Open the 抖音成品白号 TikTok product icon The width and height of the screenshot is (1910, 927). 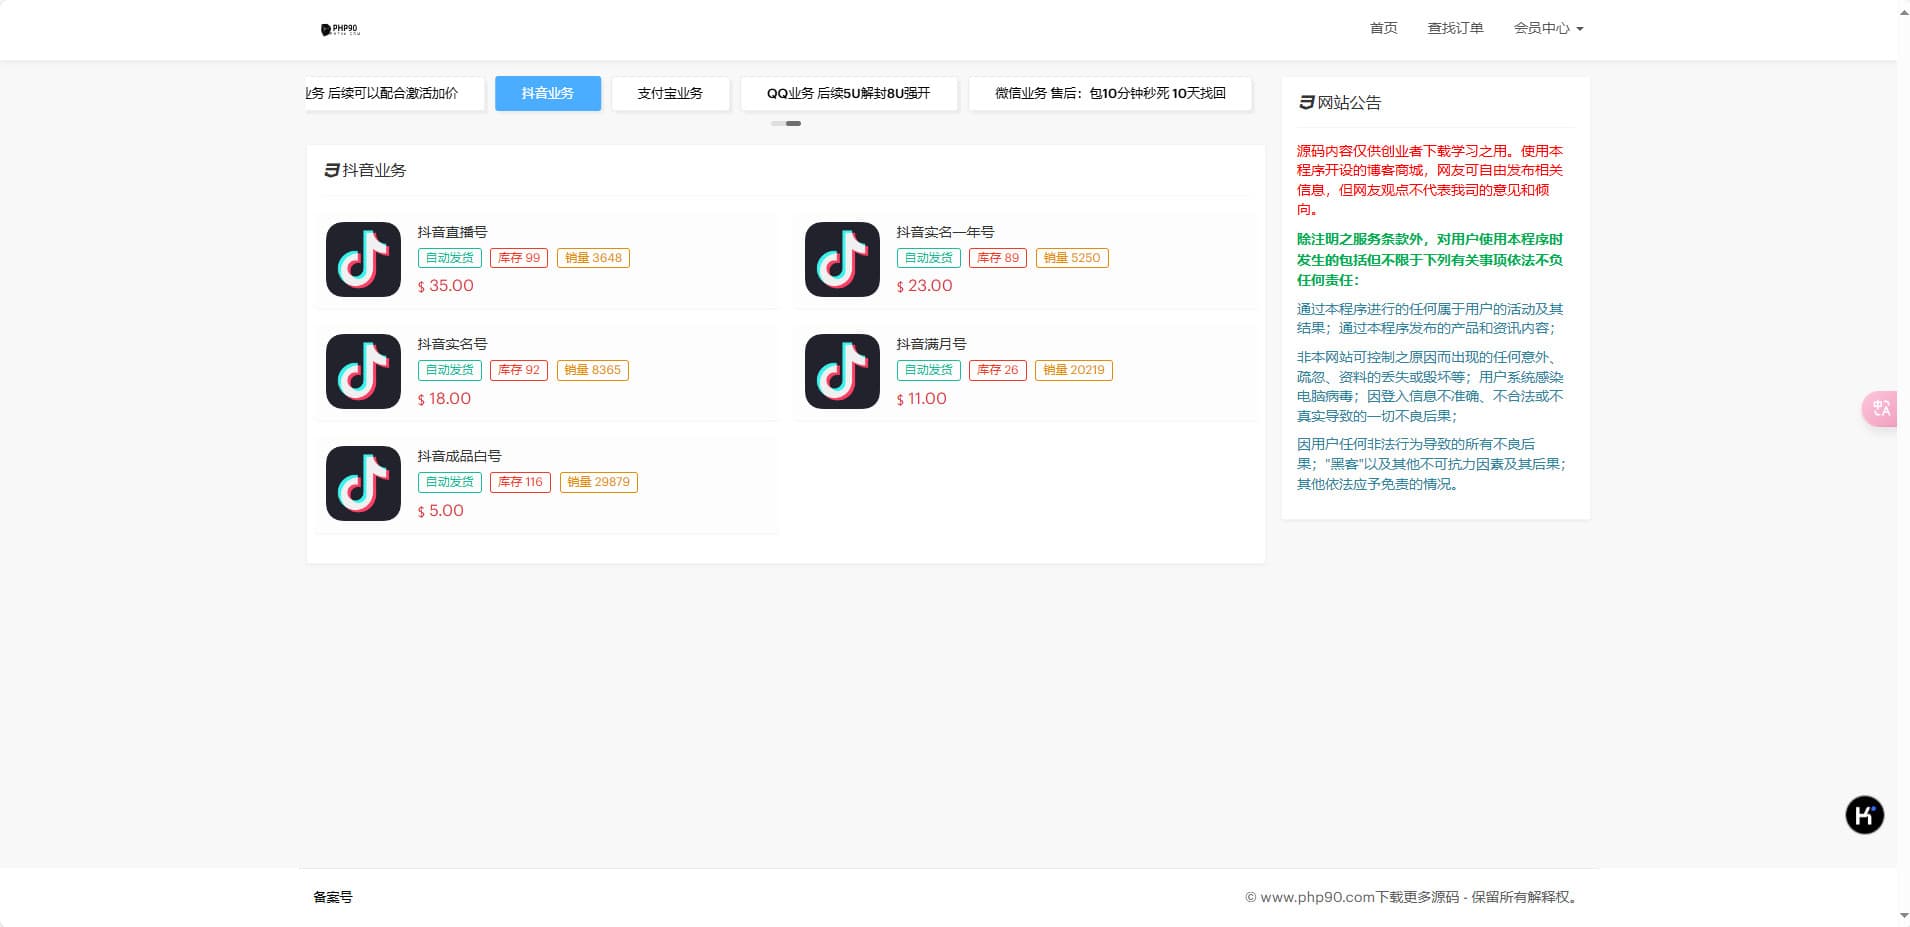coord(363,484)
